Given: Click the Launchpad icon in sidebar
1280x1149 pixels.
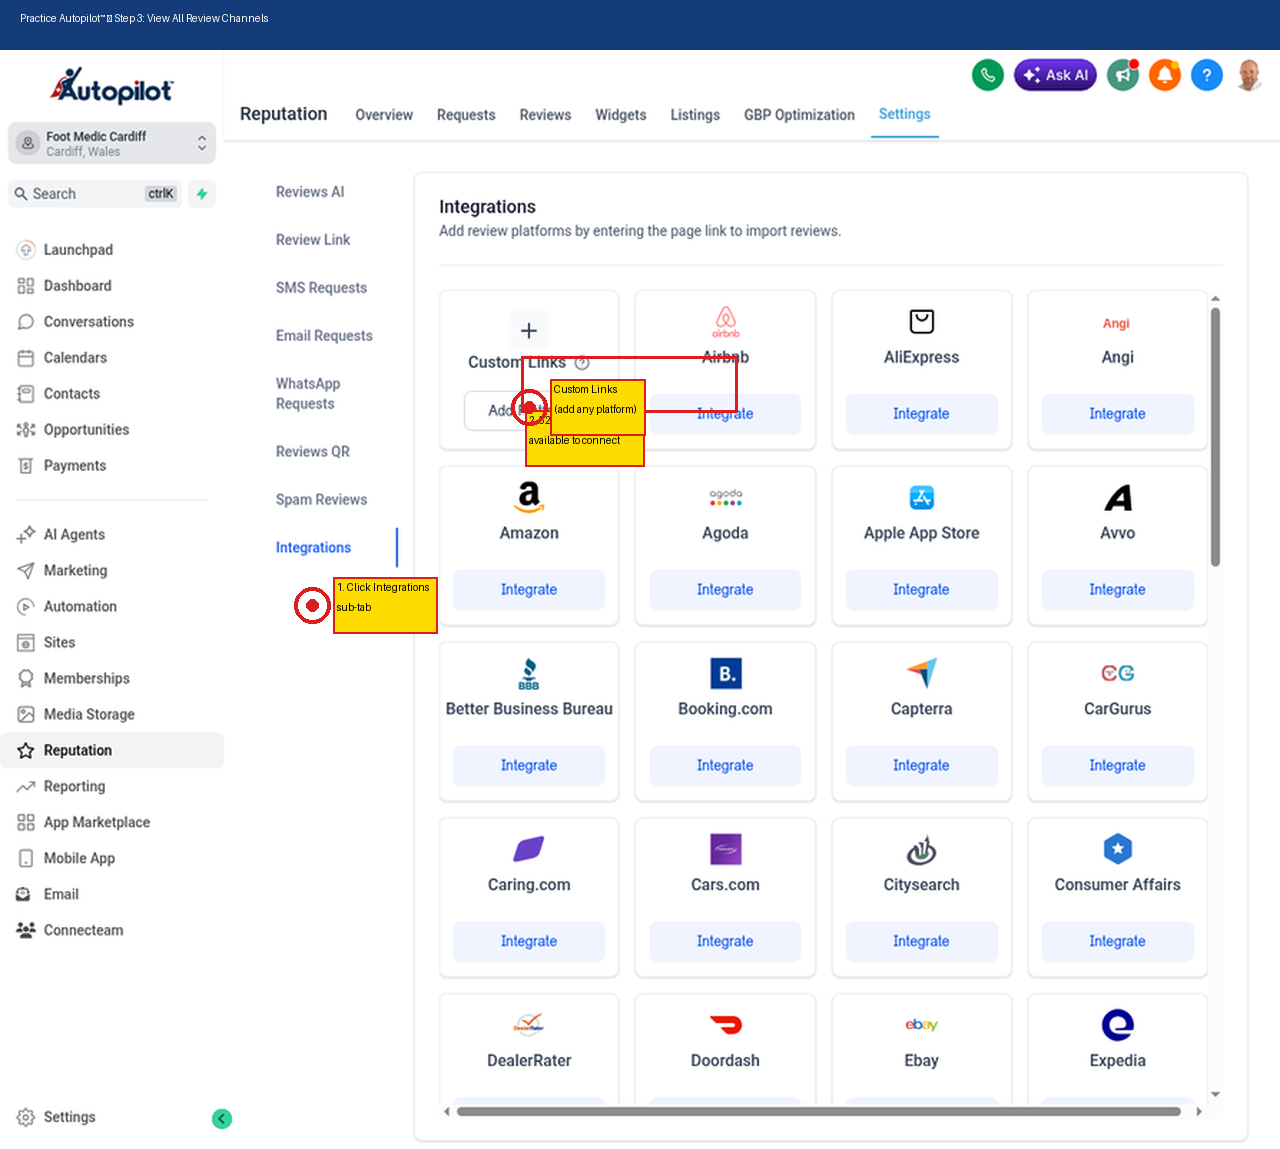Looking at the screenshot, I should (26, 250).
